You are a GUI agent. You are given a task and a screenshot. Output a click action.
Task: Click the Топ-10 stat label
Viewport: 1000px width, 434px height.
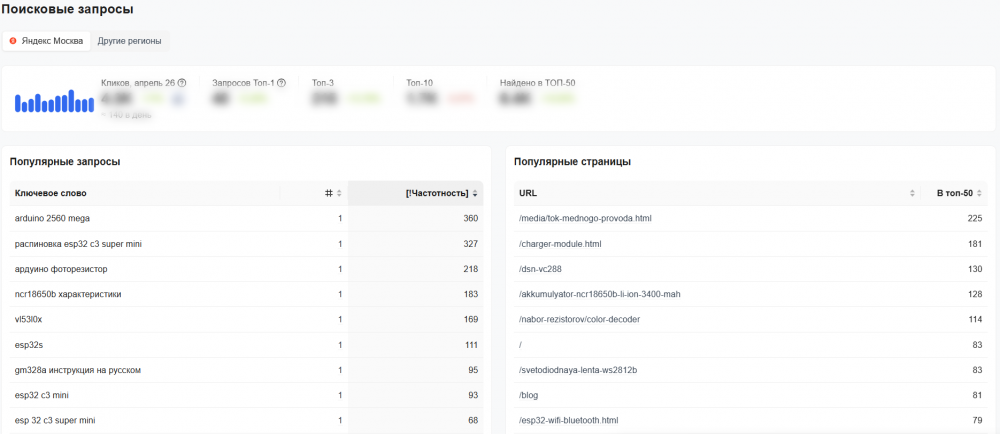(x=420, y=83)
